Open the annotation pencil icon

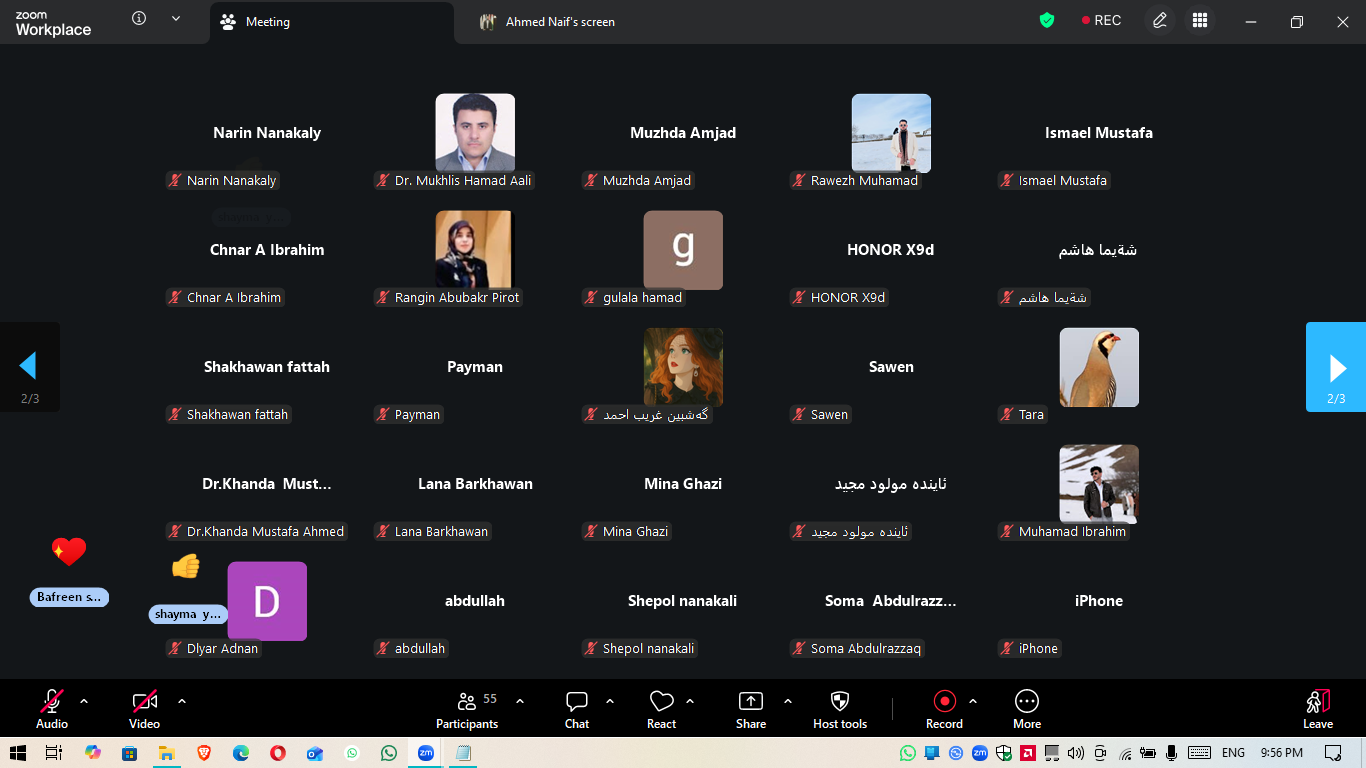(1159, 21)
